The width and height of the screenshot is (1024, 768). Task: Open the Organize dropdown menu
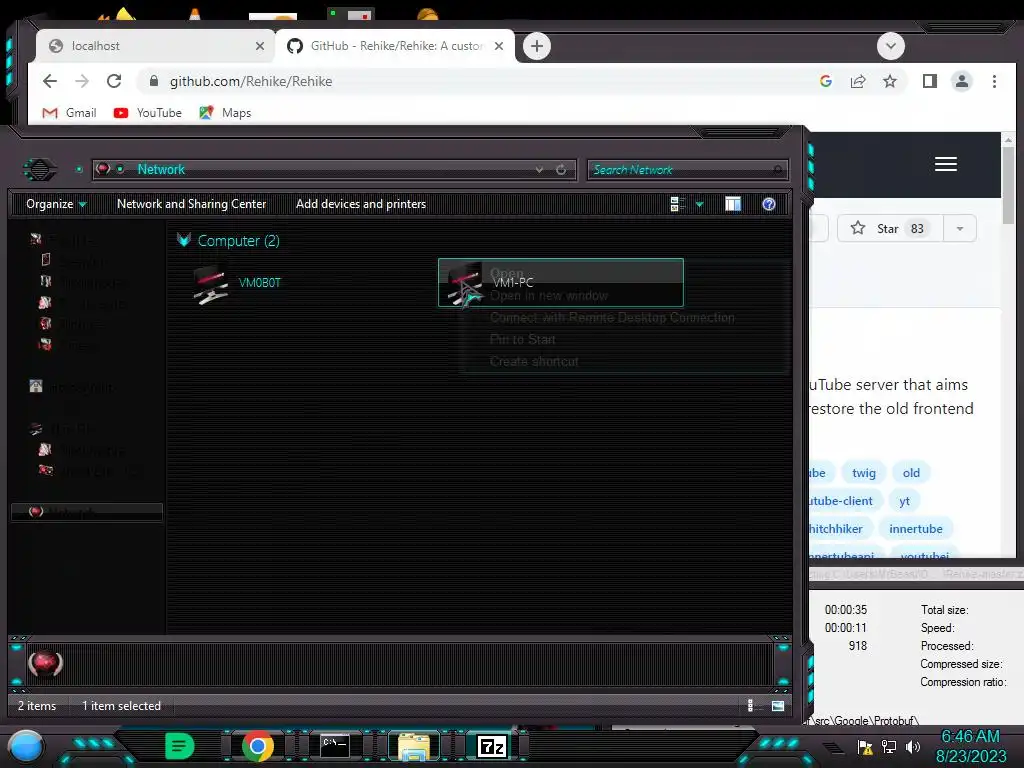tap(56, 204)
